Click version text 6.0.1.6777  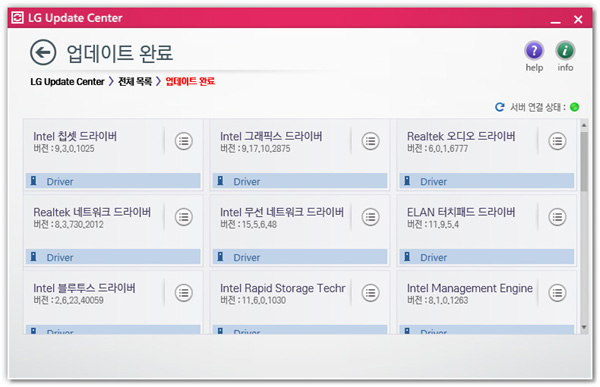point(448,149)
